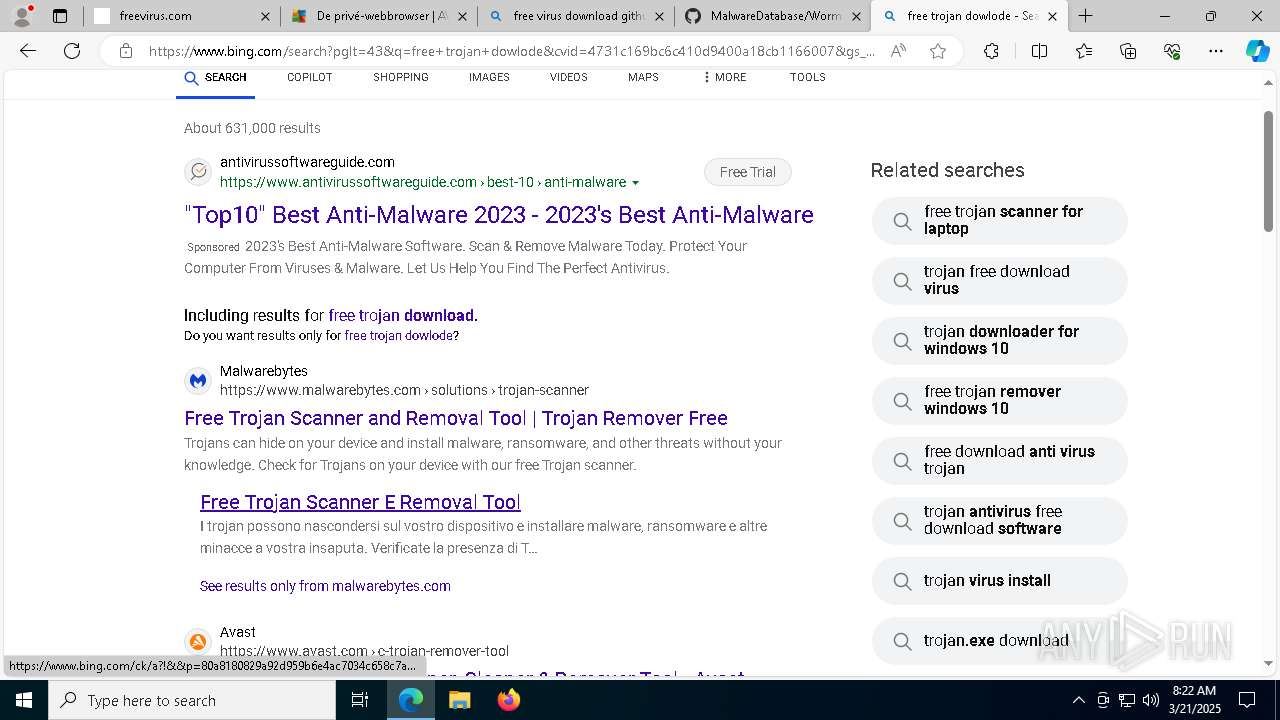The width and height of the screenshot is (1280, 720).
Task: Open the volume speaker tray icon
Action: 1151,700
